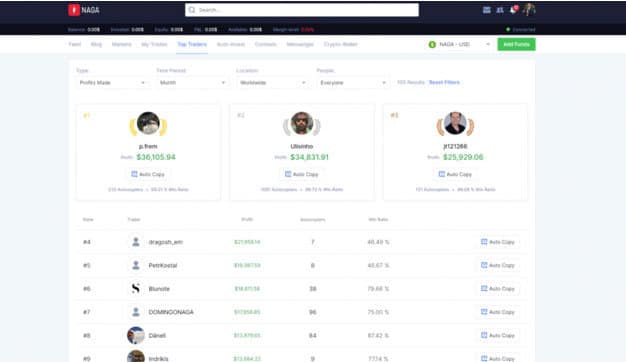Viewport: 626px width, 362px height.
Task: Go to the Feed tab
Action: point(75,44)
